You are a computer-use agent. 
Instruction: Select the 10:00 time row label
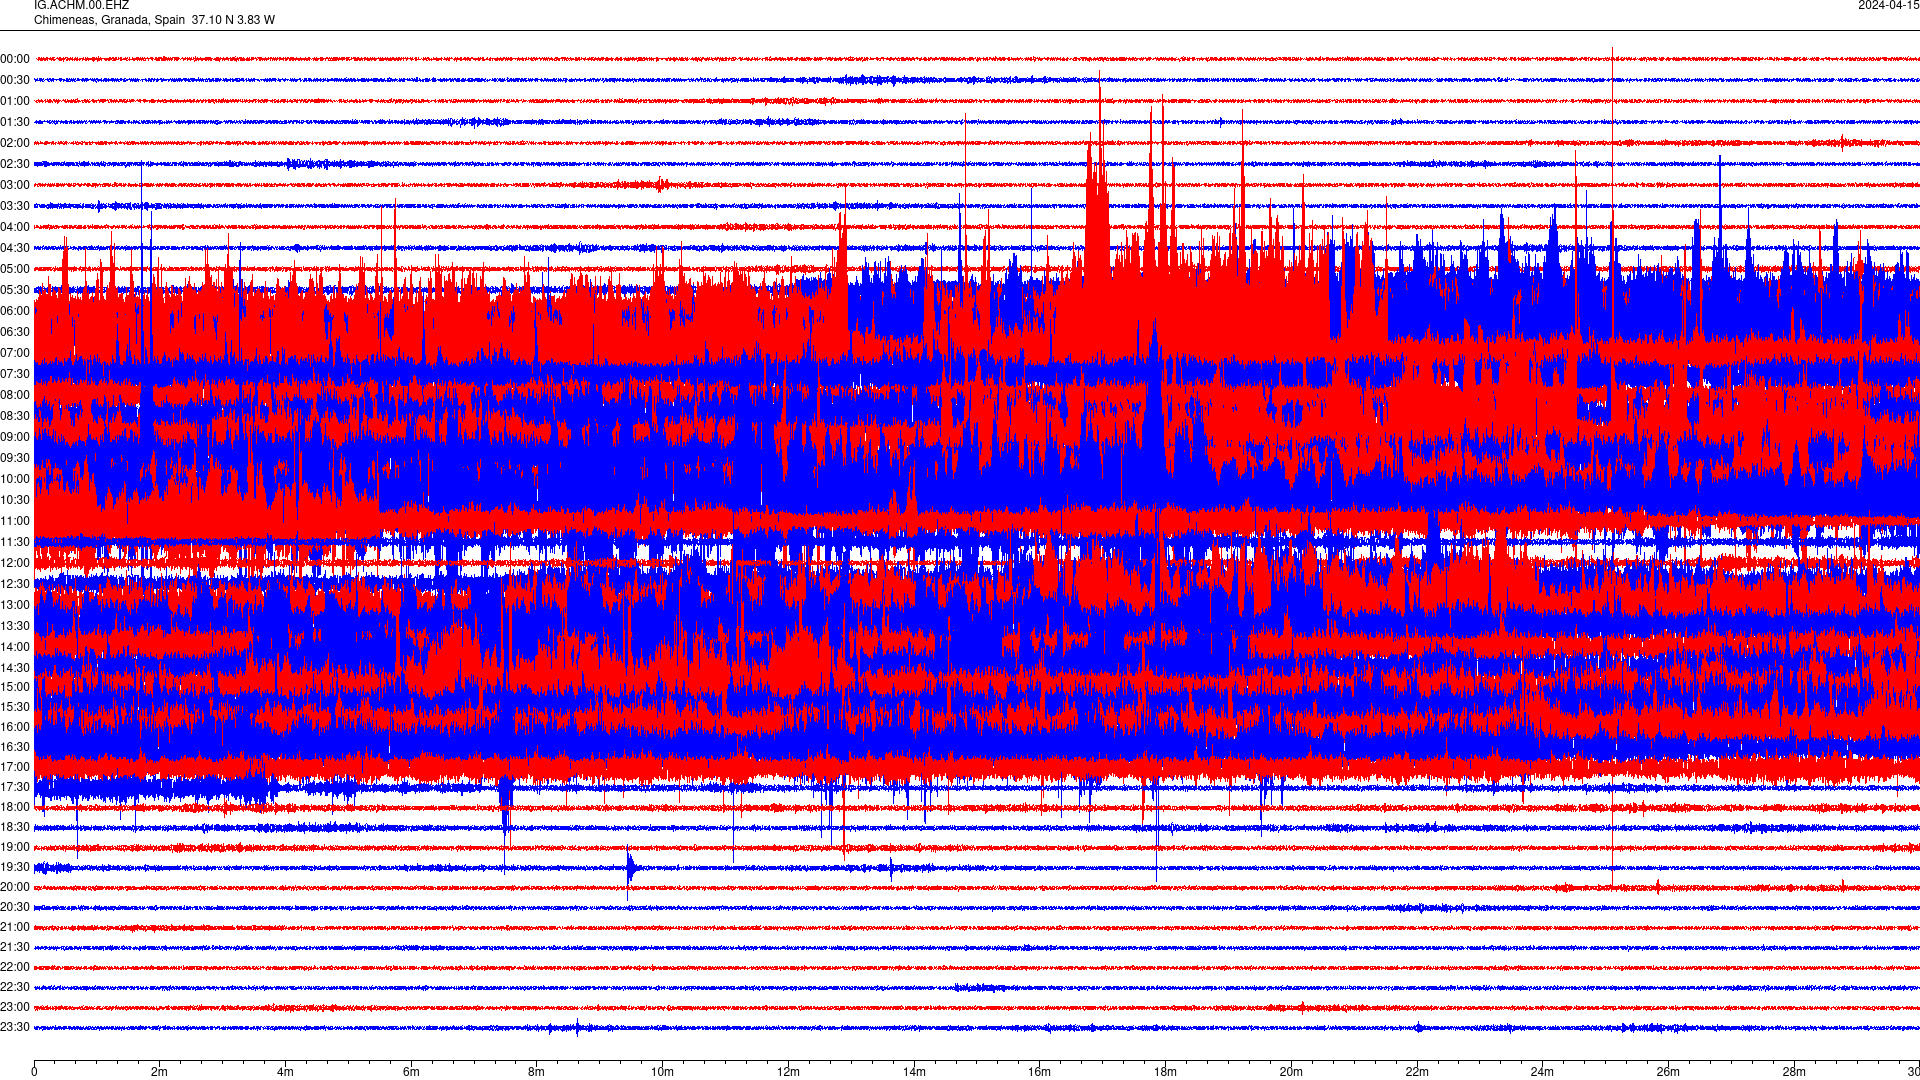15,479
